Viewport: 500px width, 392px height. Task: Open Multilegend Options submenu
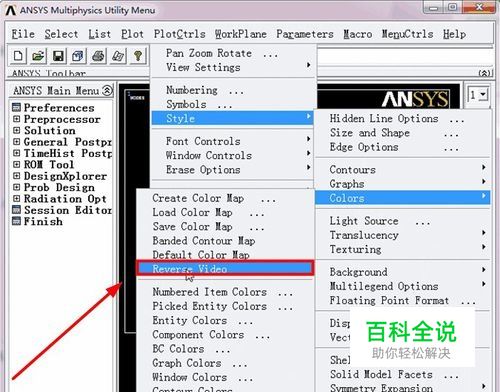(x=403, y=286)
